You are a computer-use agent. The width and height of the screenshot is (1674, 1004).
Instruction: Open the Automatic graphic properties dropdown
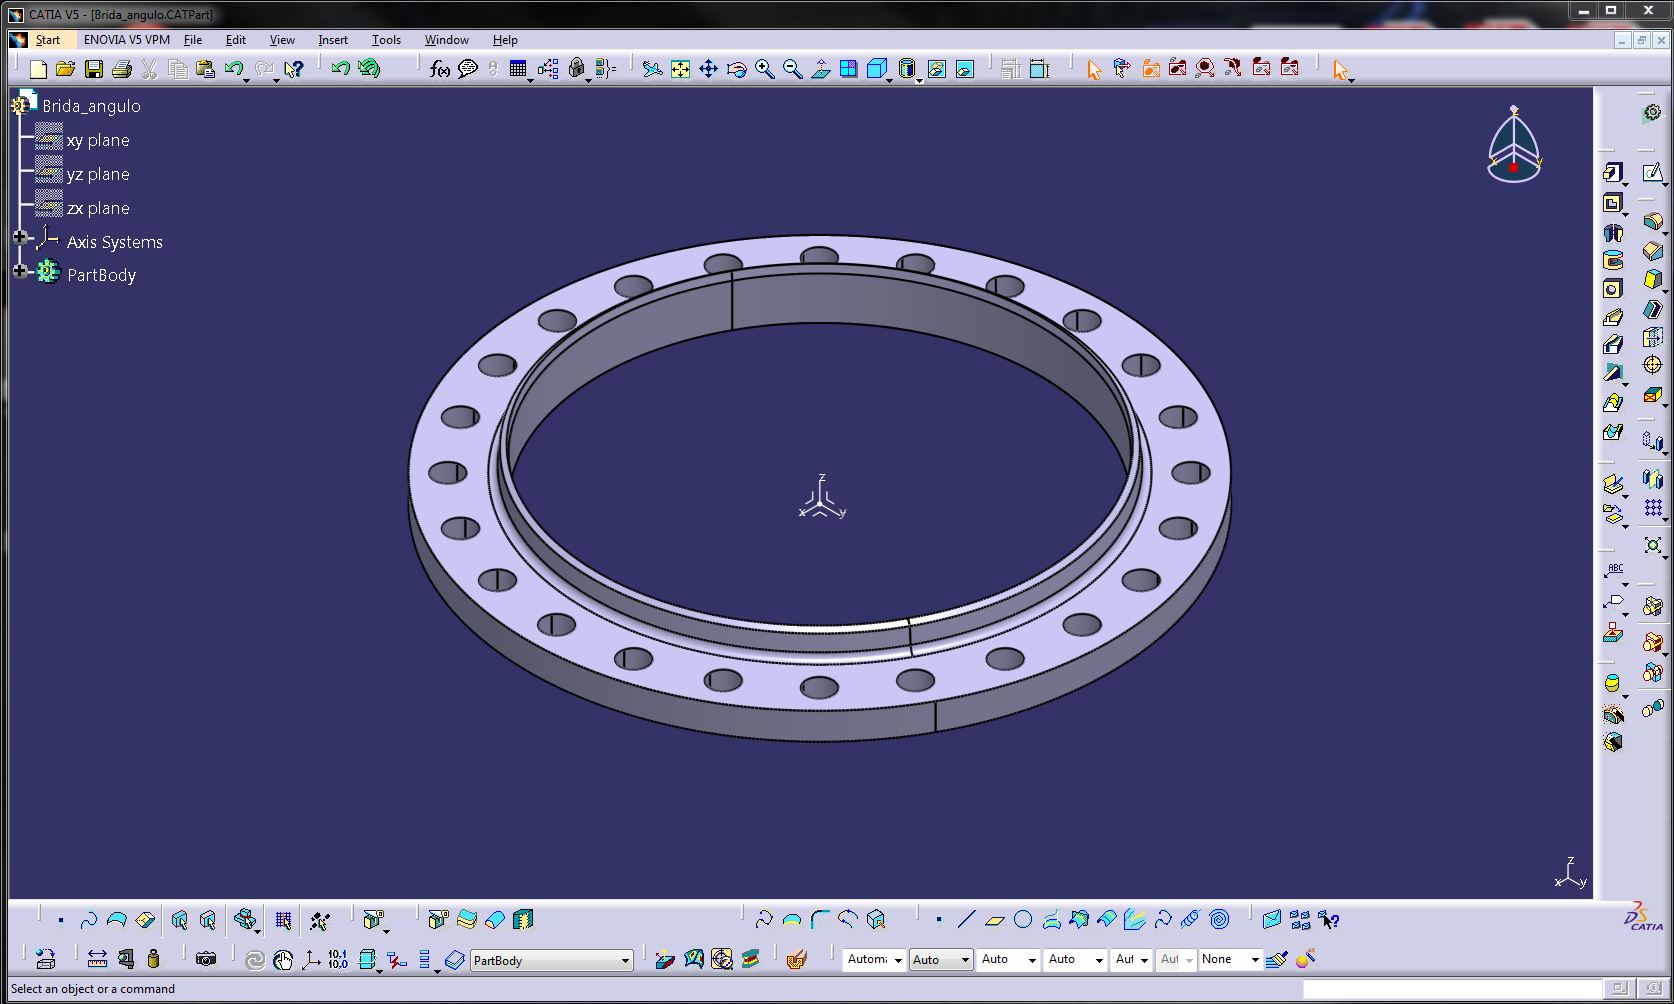pos(874,960)
